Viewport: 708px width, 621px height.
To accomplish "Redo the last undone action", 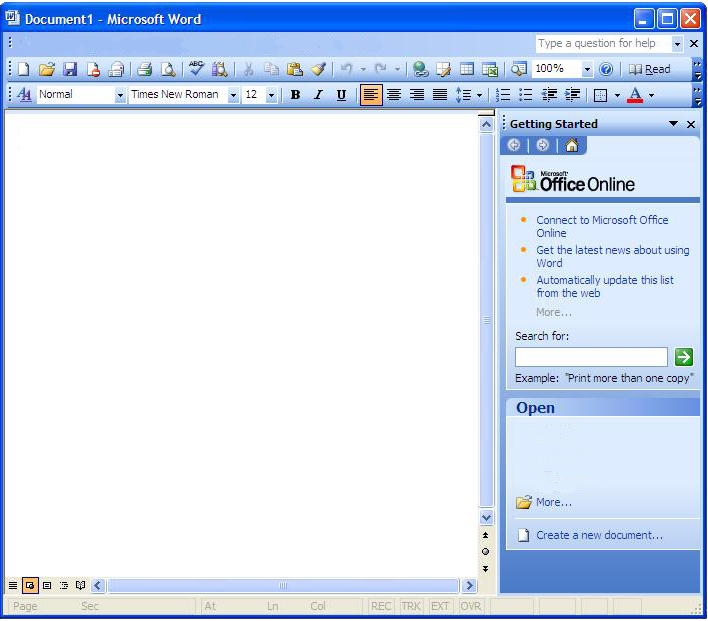I will pos(381,69).
